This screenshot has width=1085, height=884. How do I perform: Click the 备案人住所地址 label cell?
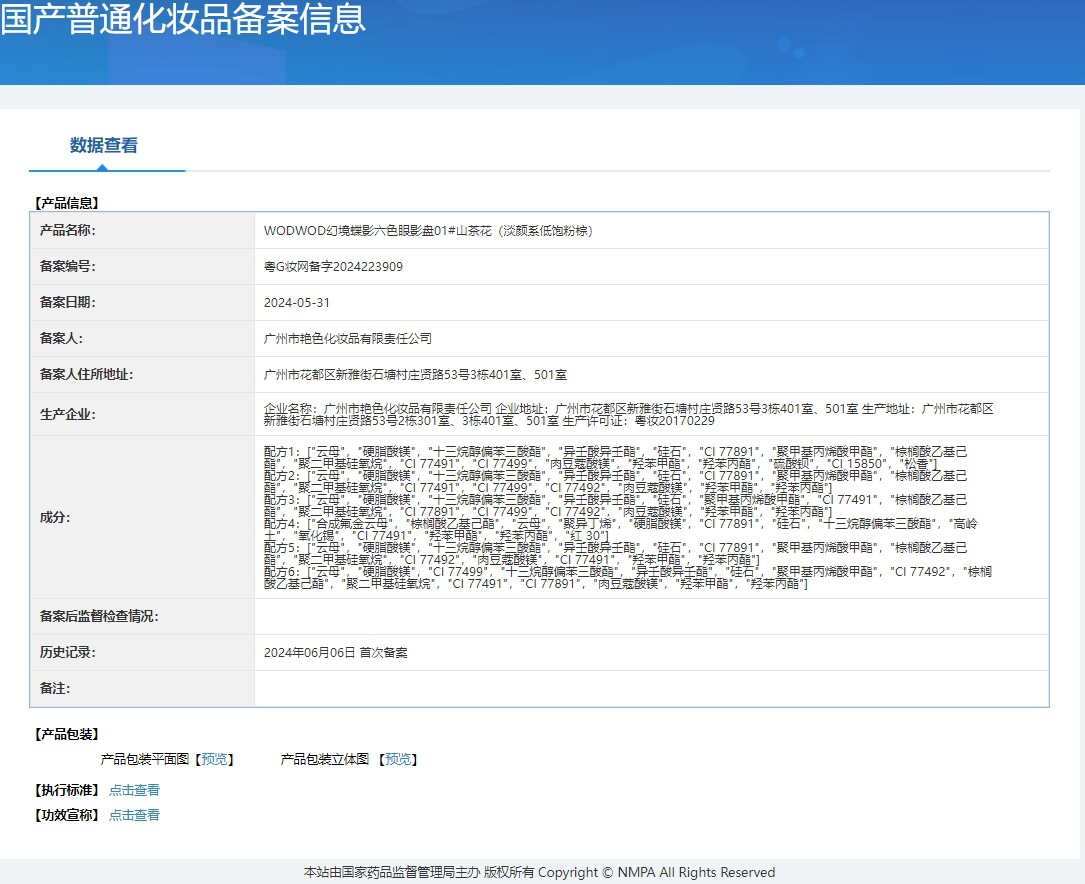142,374
